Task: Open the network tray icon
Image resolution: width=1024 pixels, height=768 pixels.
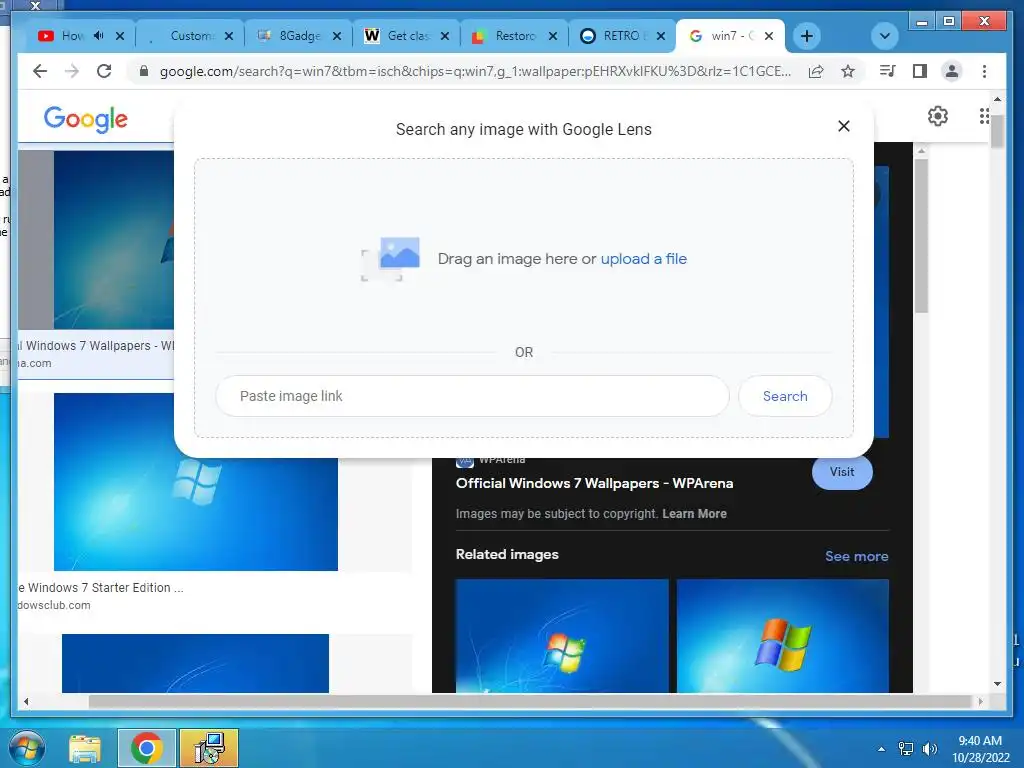Action: pos(906,749)
